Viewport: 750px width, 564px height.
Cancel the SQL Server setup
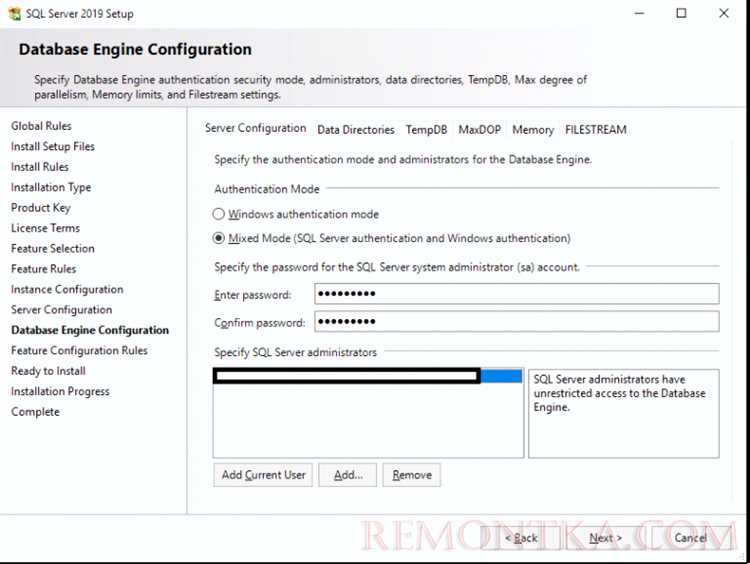690,538
